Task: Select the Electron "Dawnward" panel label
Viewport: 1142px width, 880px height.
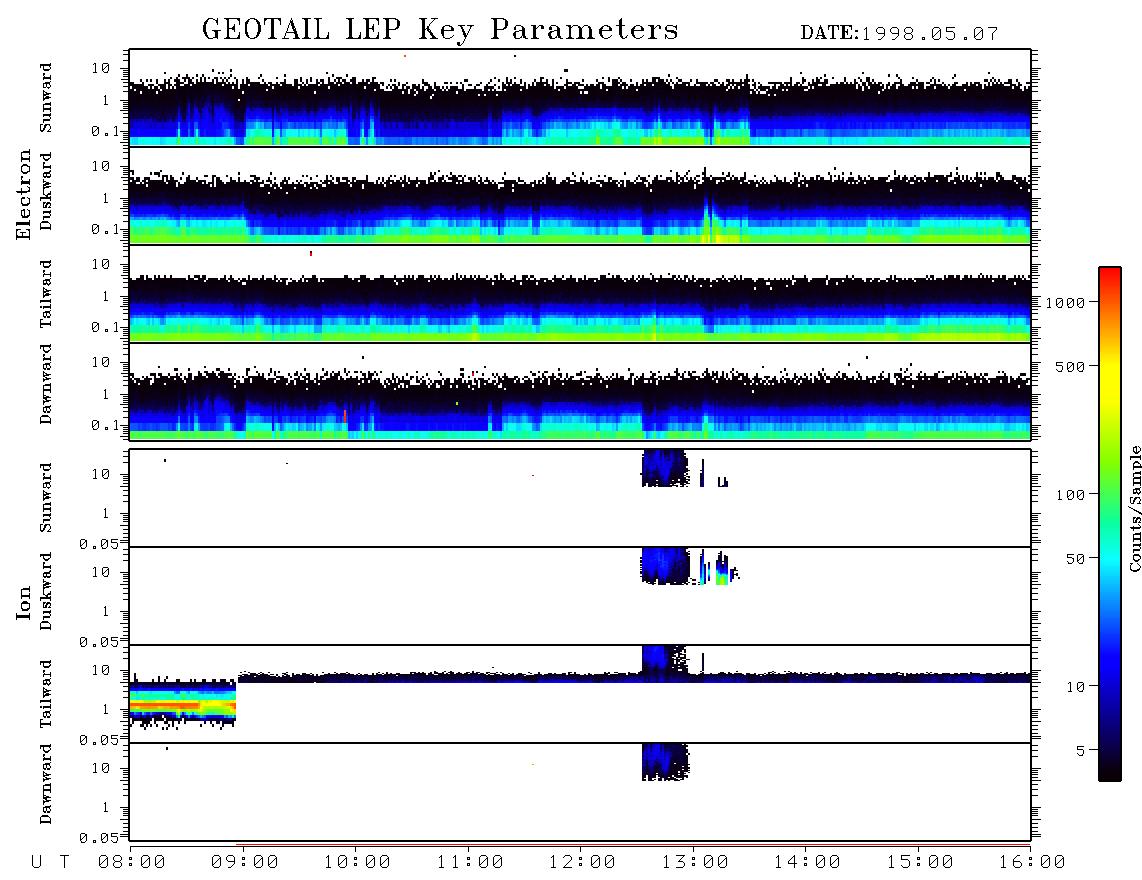Action: (46, 384)
